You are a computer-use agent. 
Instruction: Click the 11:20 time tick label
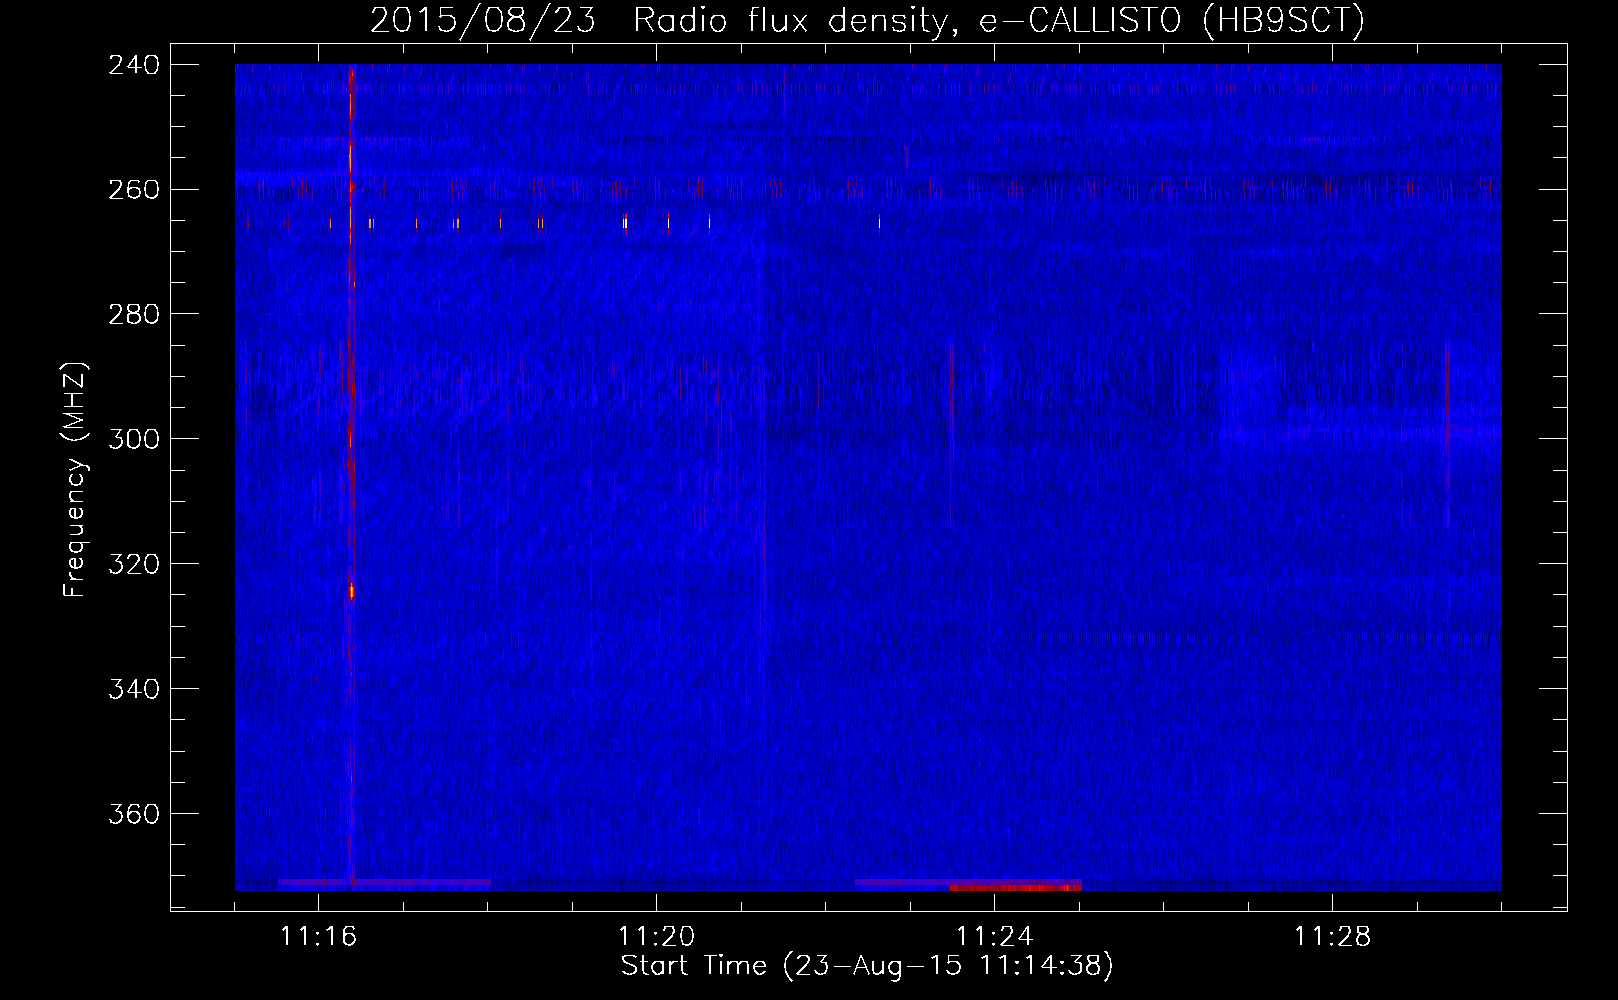(656, 937)
